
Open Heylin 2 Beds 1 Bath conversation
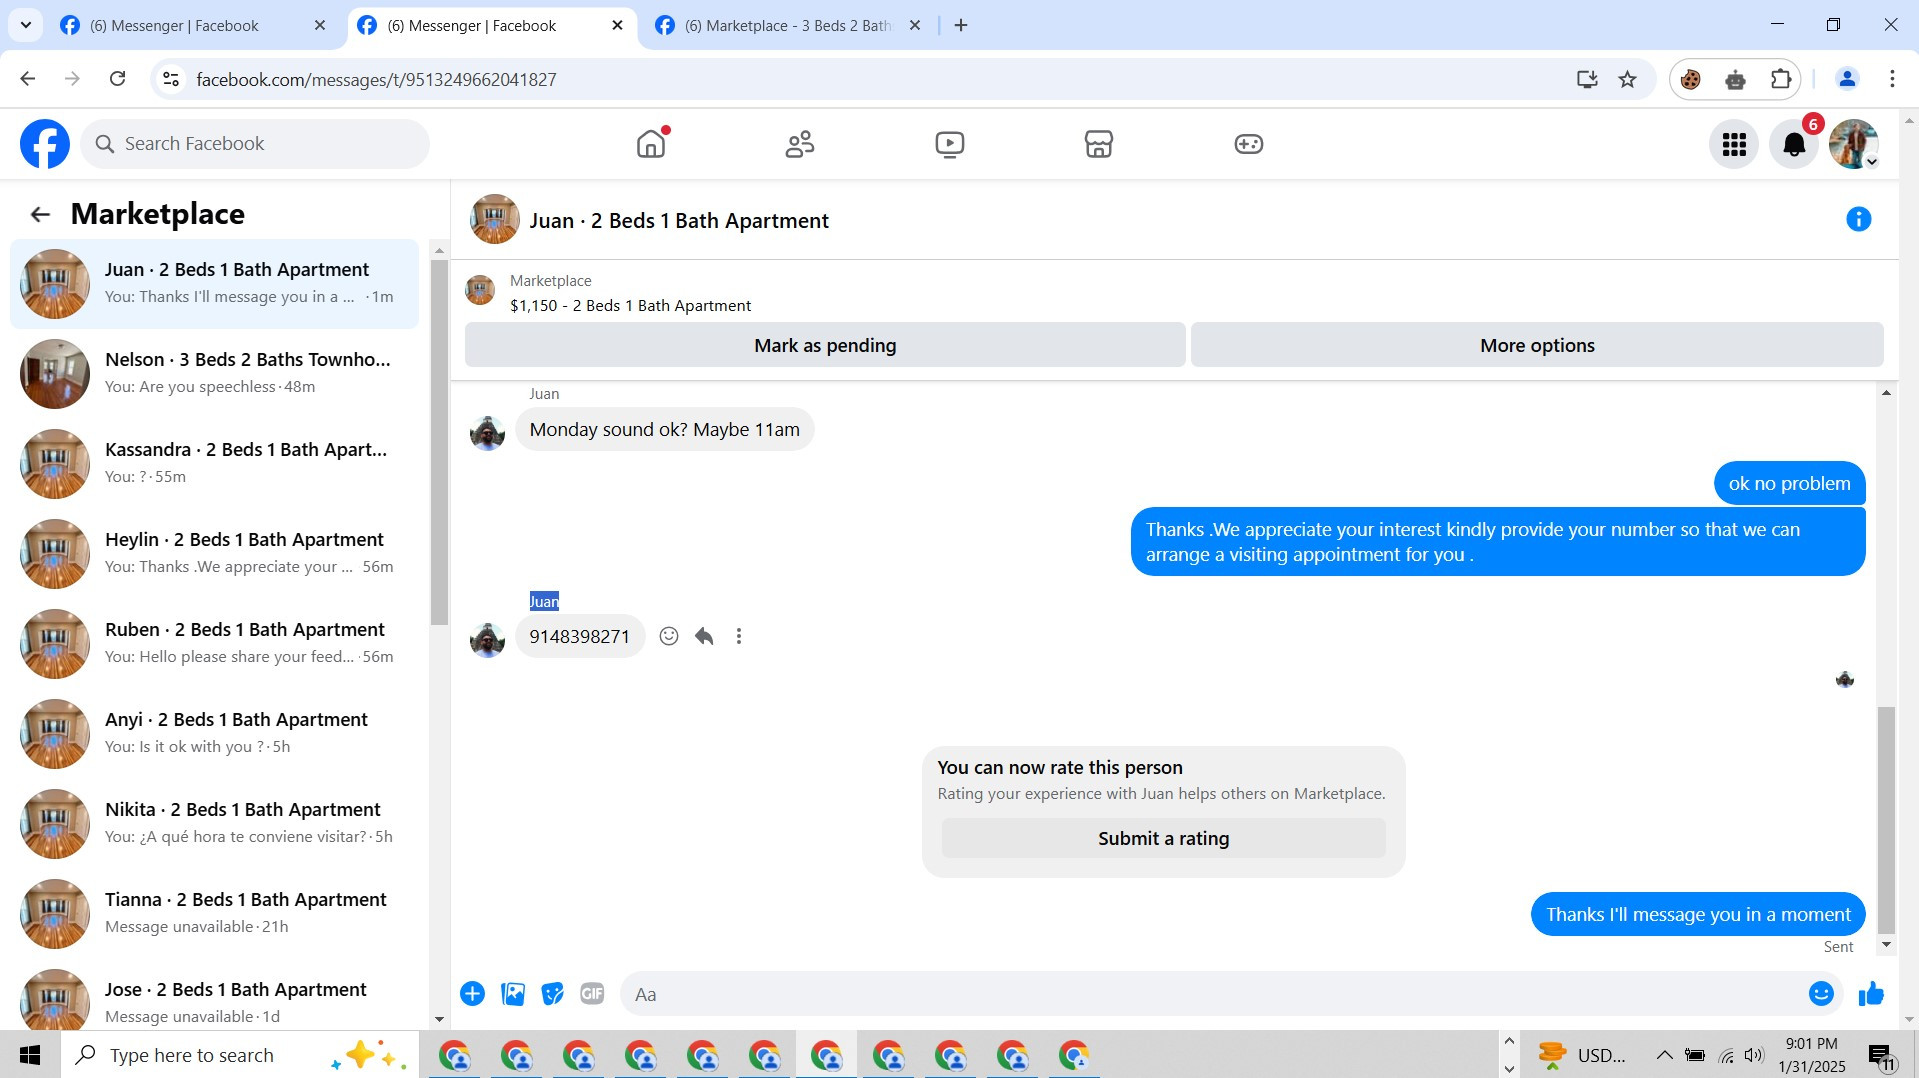pyautogui.click(x=215, y=553)
